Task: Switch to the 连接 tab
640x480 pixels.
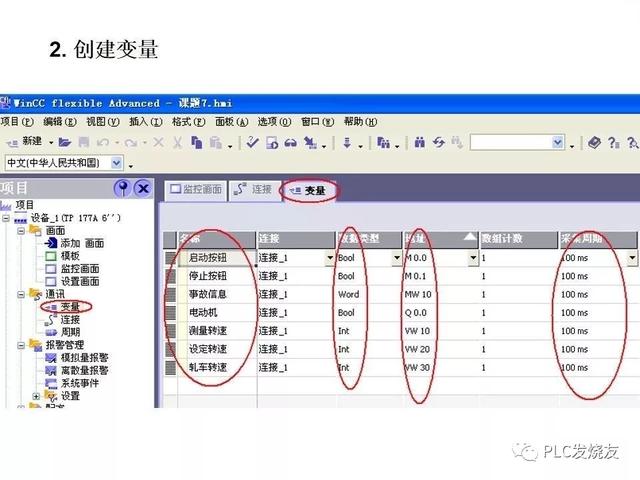Action: (x=253, y=189)
